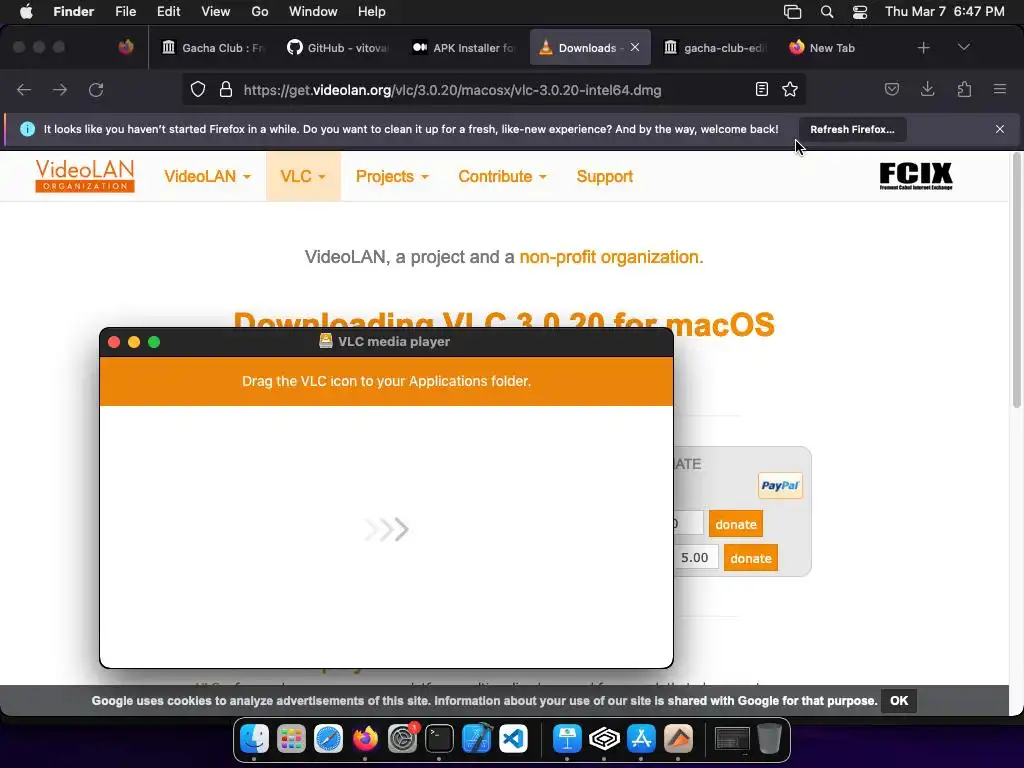Reload the page with the refresh icon
Screen dimensions: 1024x768
coord(96,90)
